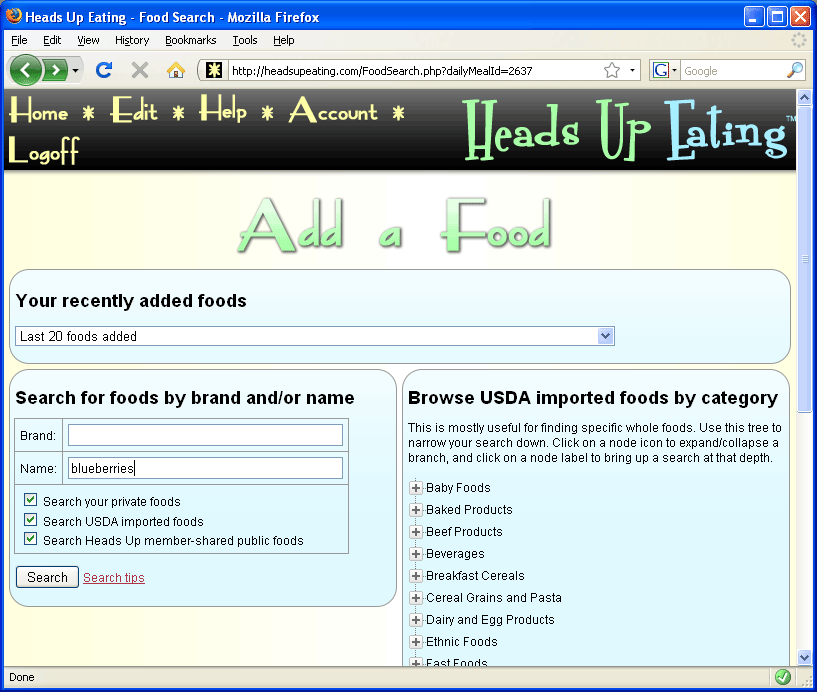Uncheck Search your private foods
The height and width of the screenshot is (692, 817).
30,500
